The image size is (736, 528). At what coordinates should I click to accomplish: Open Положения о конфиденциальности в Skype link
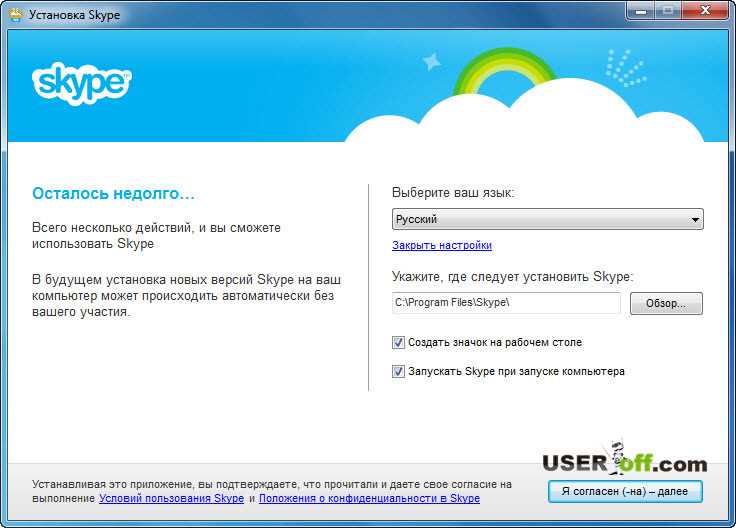click(x=369, y=498)
